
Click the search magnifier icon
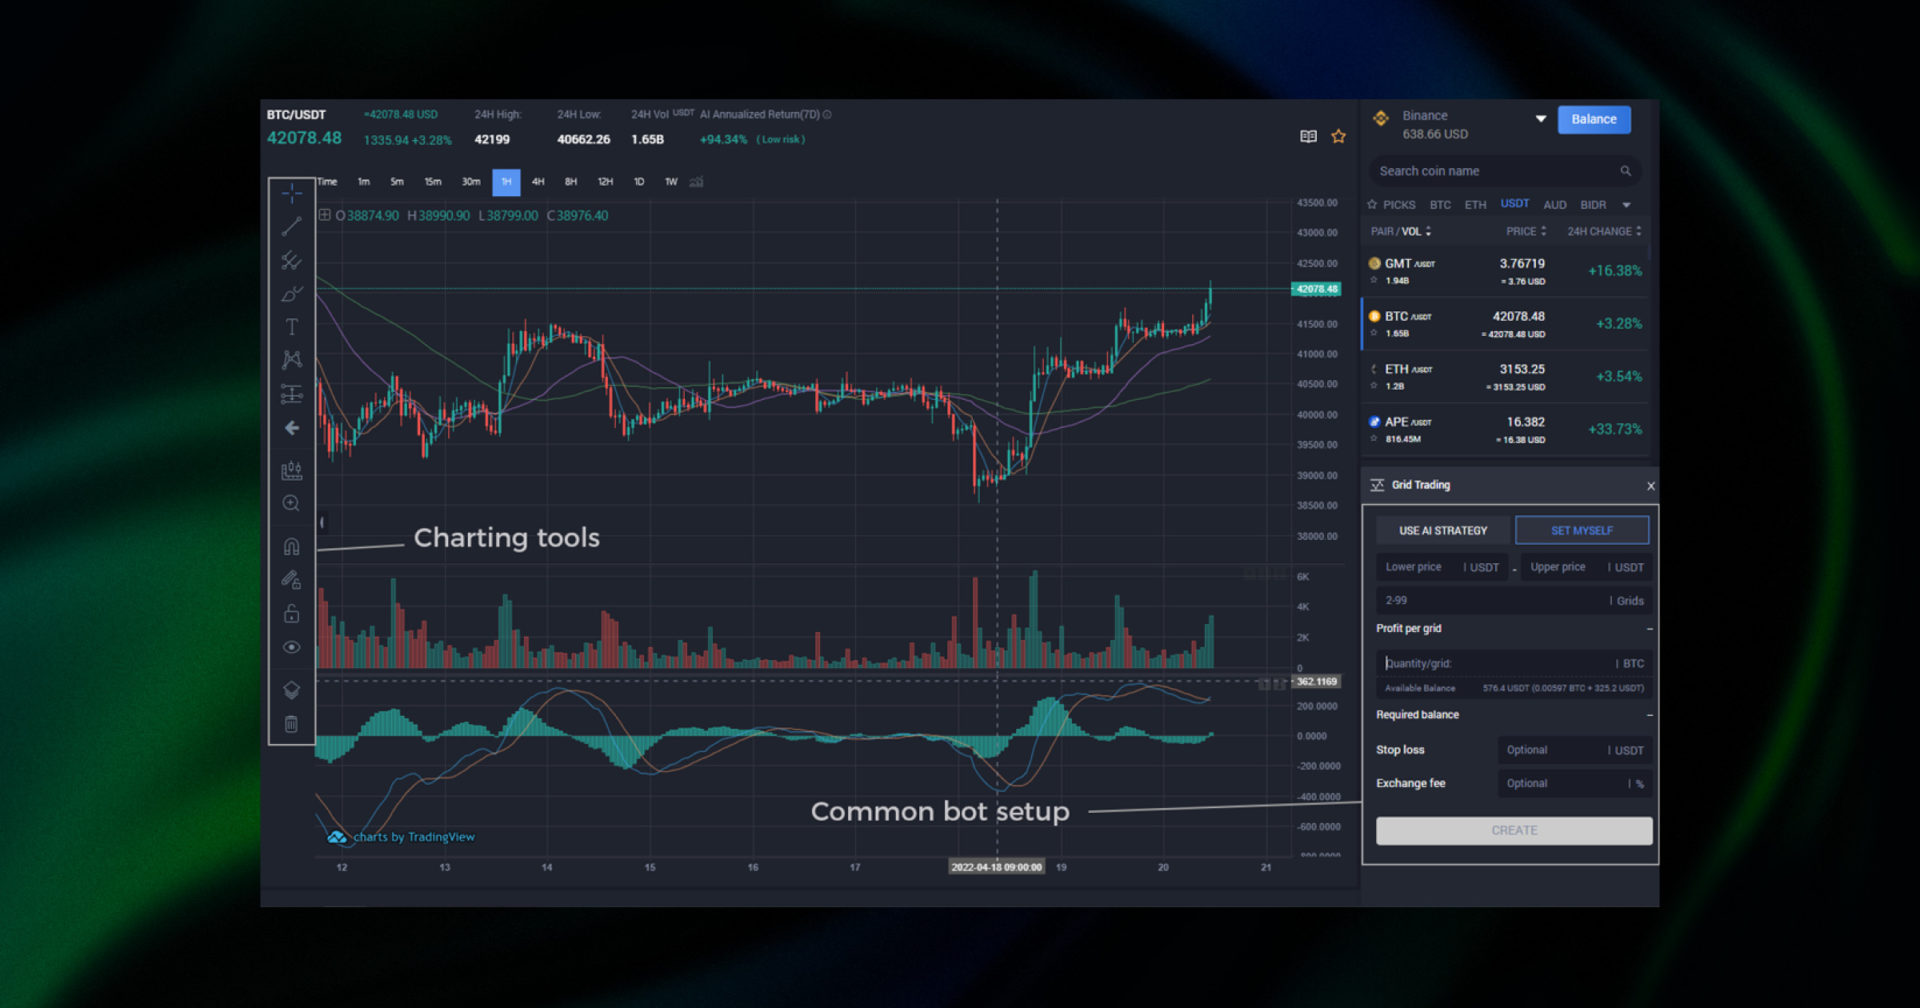pos(1625,171)
